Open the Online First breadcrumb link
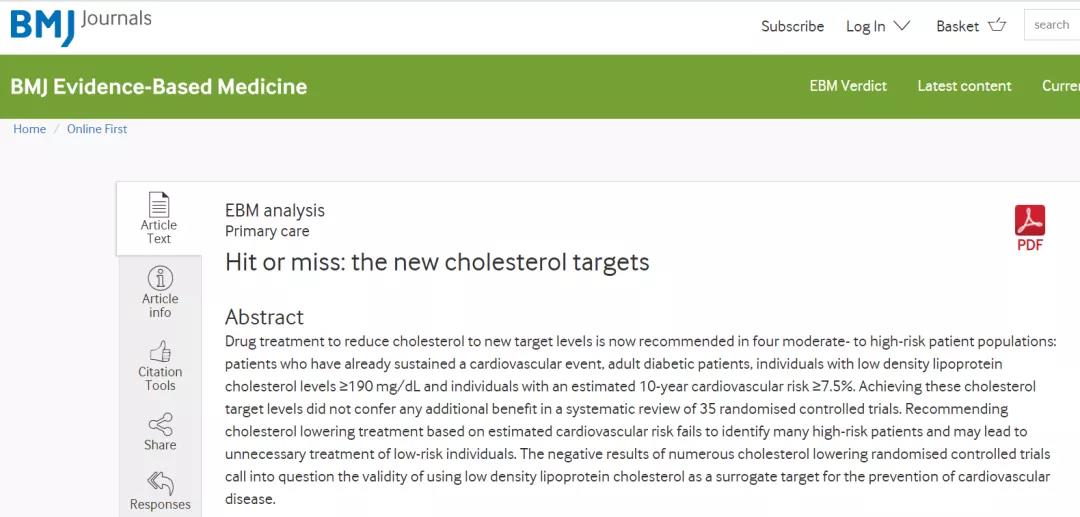The image size is (1080, 517). [x=97, y=129]
